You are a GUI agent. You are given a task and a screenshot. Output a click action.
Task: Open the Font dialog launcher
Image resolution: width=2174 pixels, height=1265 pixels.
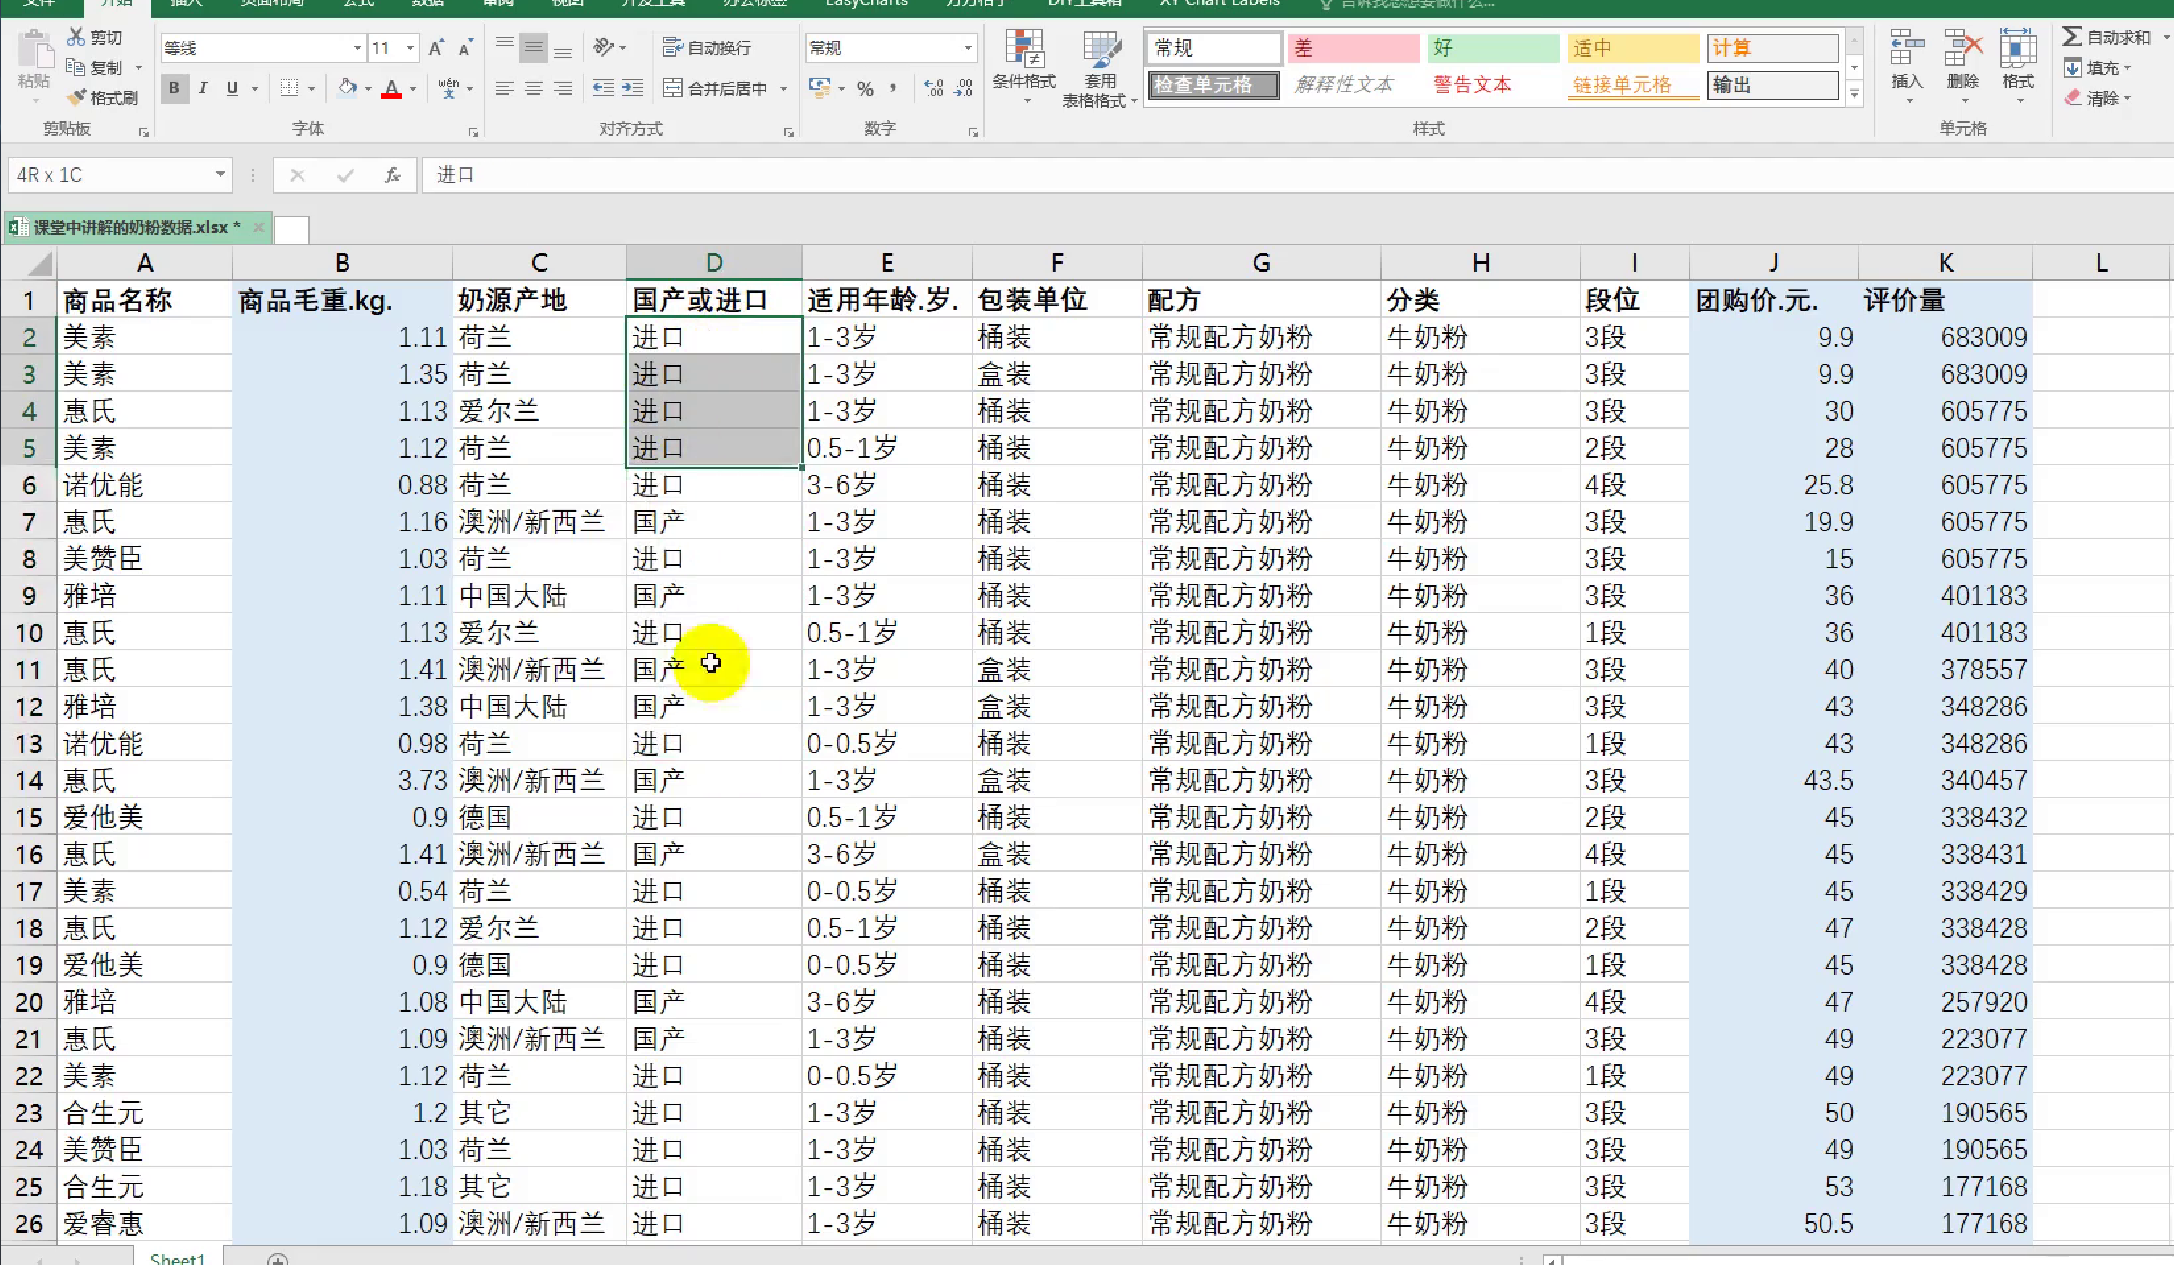tap(473, 132)
